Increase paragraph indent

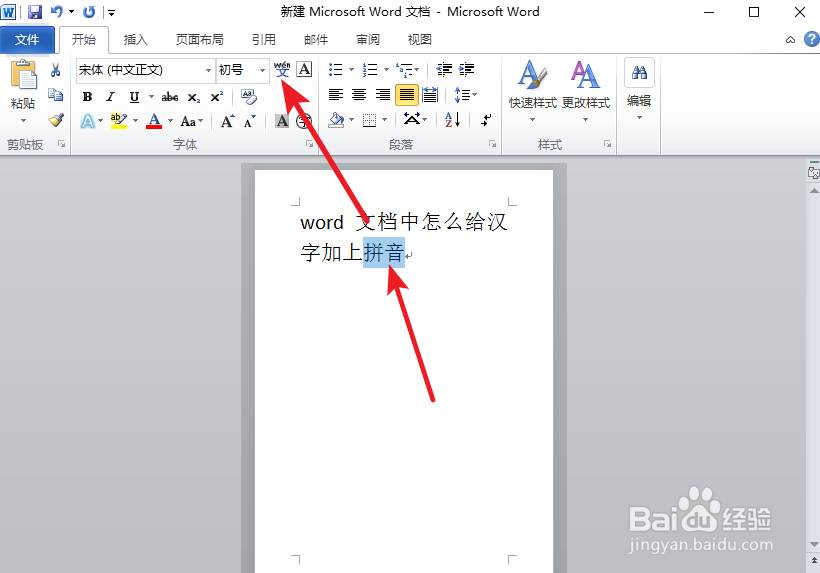click(466, 69)
